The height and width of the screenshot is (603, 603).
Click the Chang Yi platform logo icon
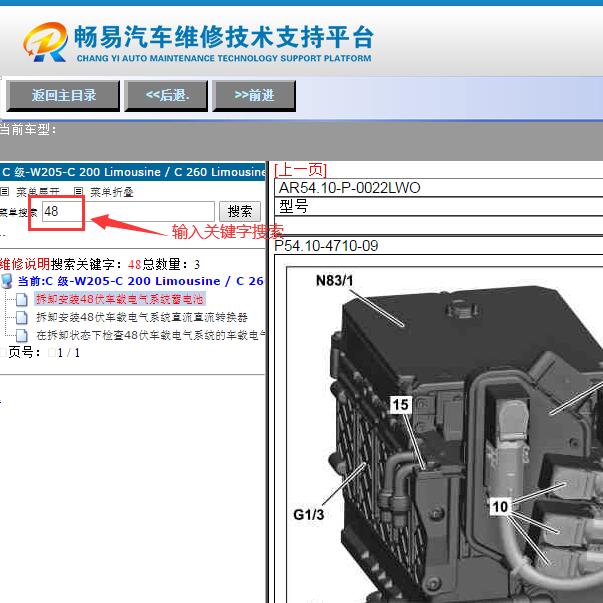pos(45,42)
